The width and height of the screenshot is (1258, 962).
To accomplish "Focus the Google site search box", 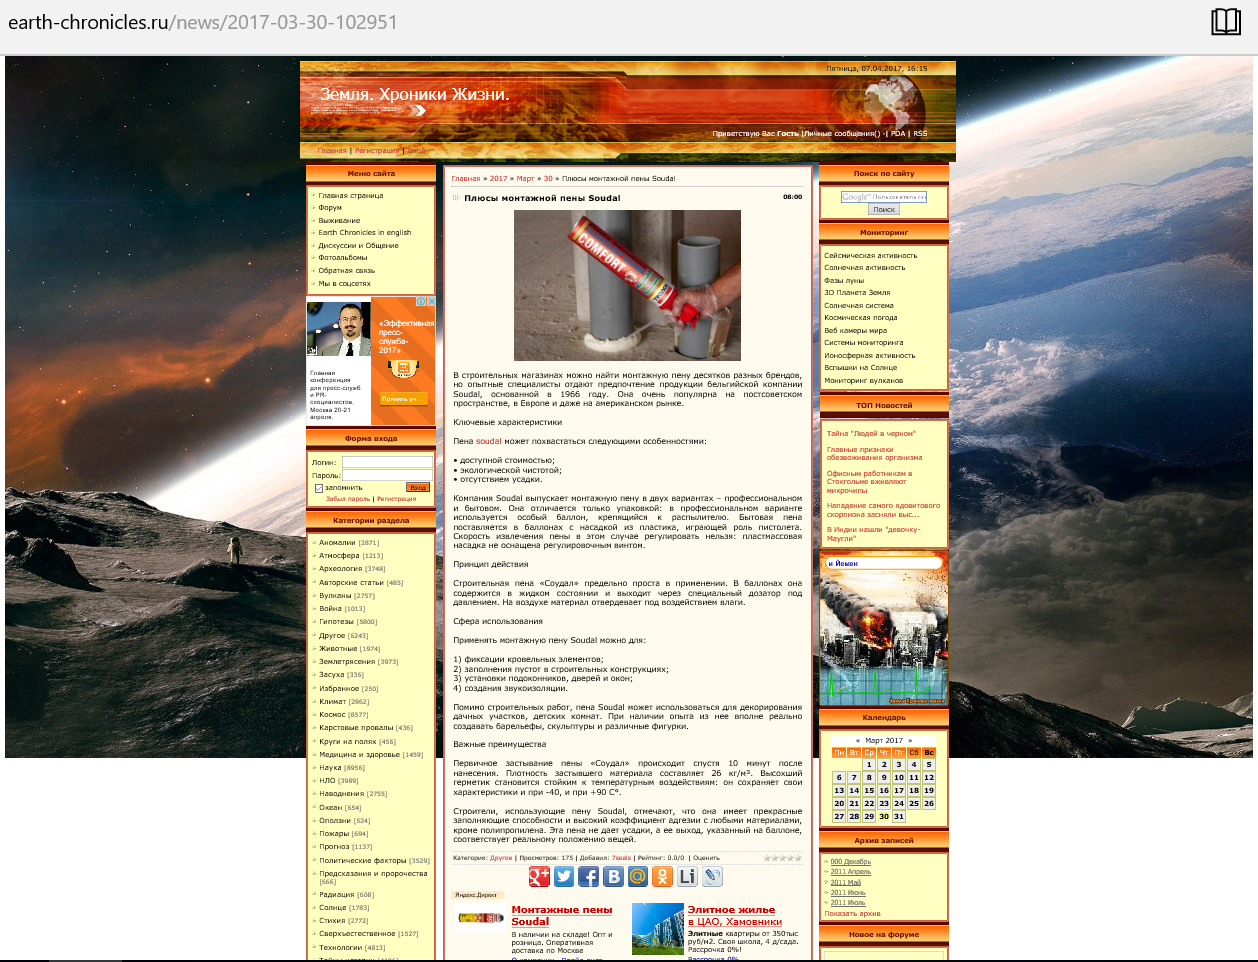I will [884, 197].
